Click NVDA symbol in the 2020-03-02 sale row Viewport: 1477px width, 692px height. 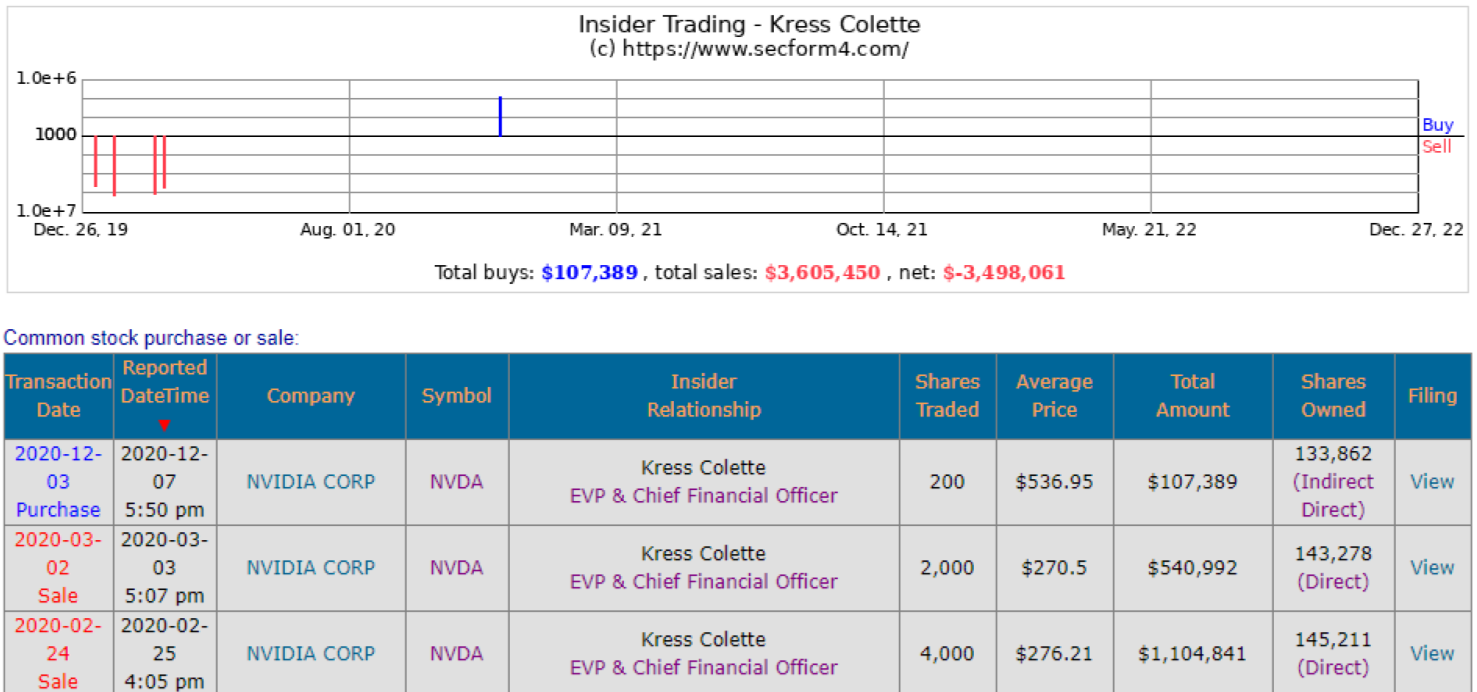456,568
